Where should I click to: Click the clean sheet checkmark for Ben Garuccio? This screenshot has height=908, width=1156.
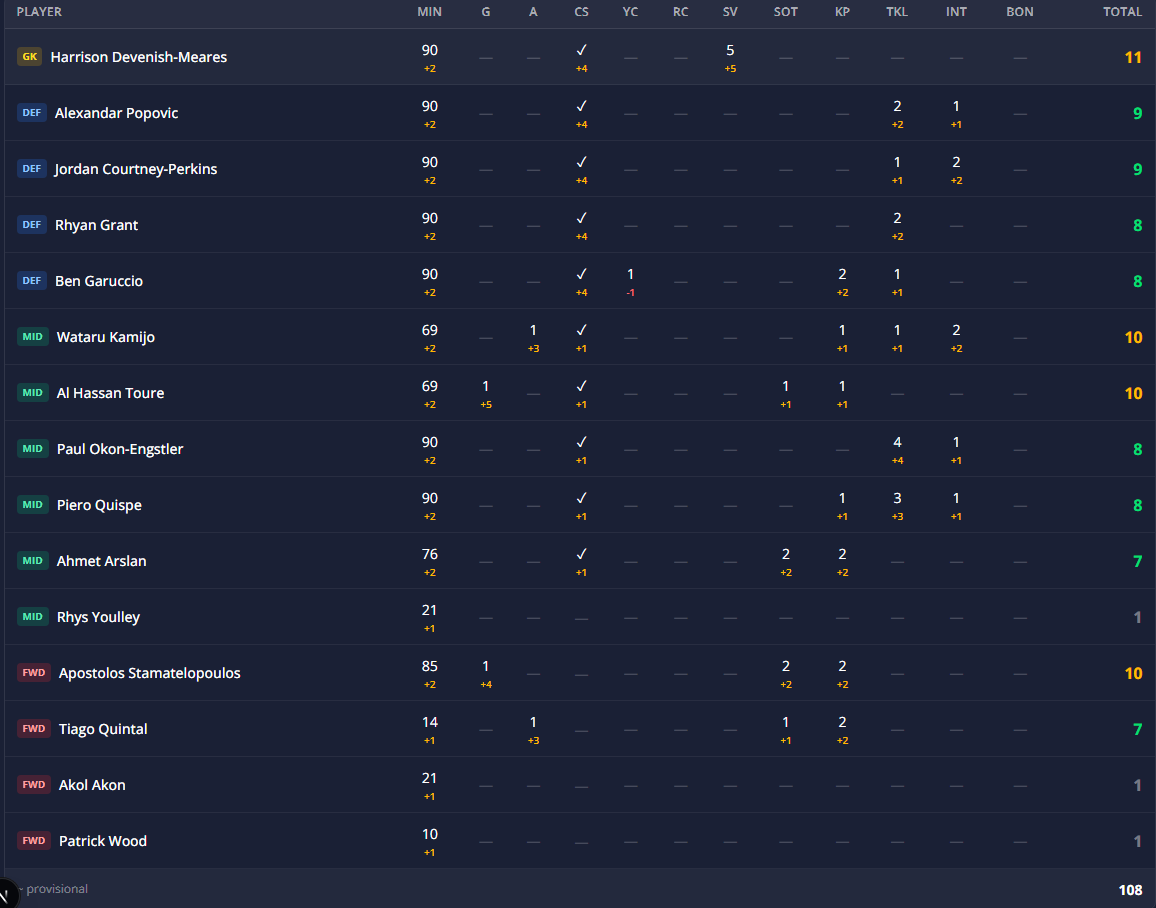[582, 274]
